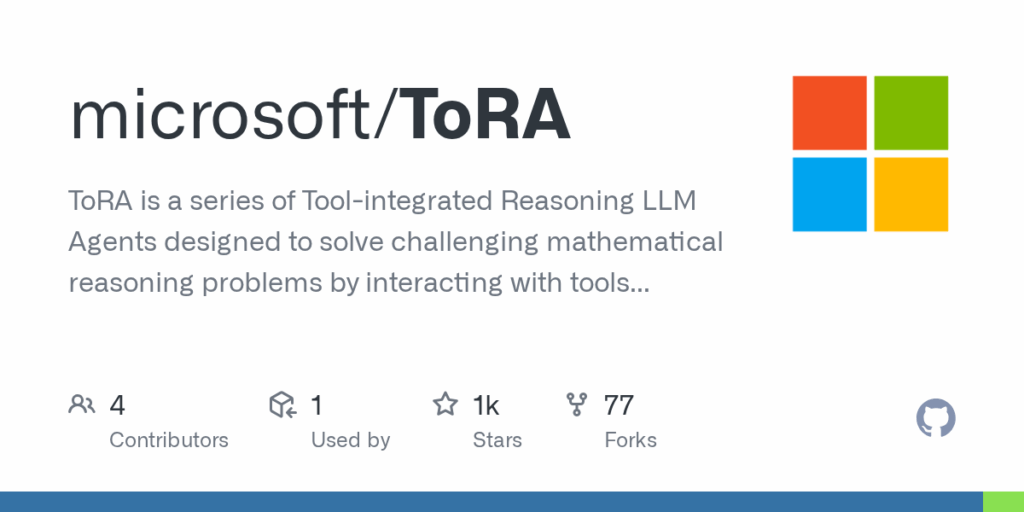
Task: Click the contributors people icon
Action: tap(82, 405)
